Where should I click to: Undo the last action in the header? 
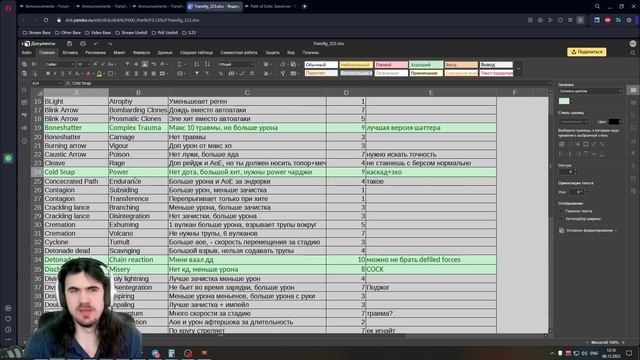coord(96,43)
